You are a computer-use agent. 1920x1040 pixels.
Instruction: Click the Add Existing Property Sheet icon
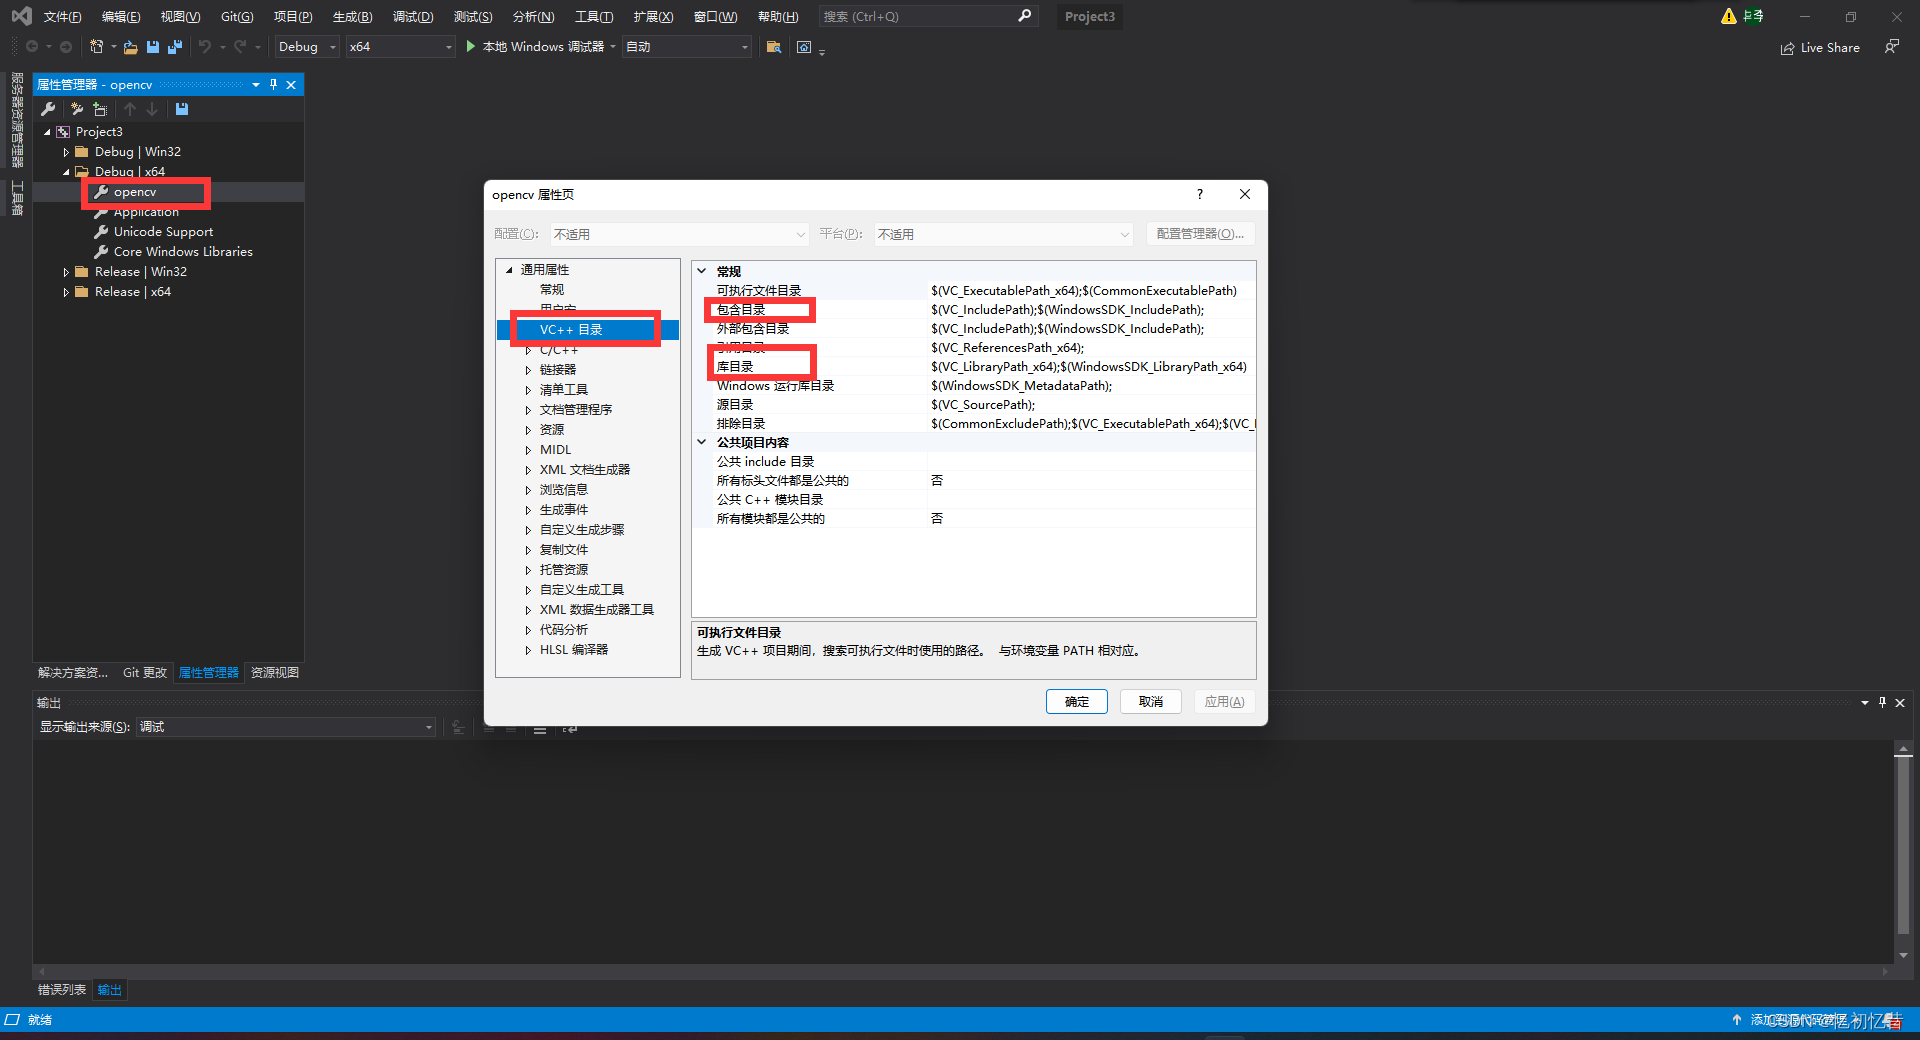(100, 109)
